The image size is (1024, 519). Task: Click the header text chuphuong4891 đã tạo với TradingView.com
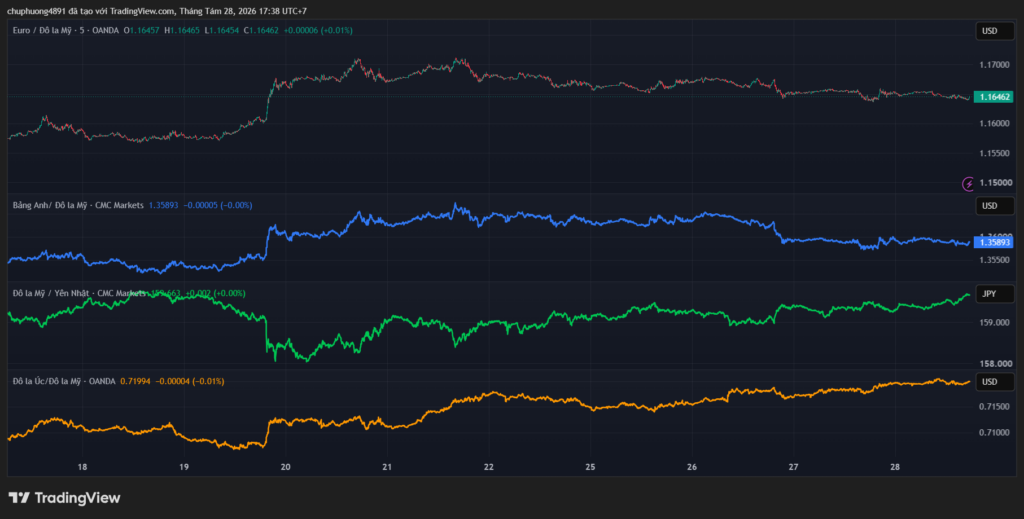92,11
